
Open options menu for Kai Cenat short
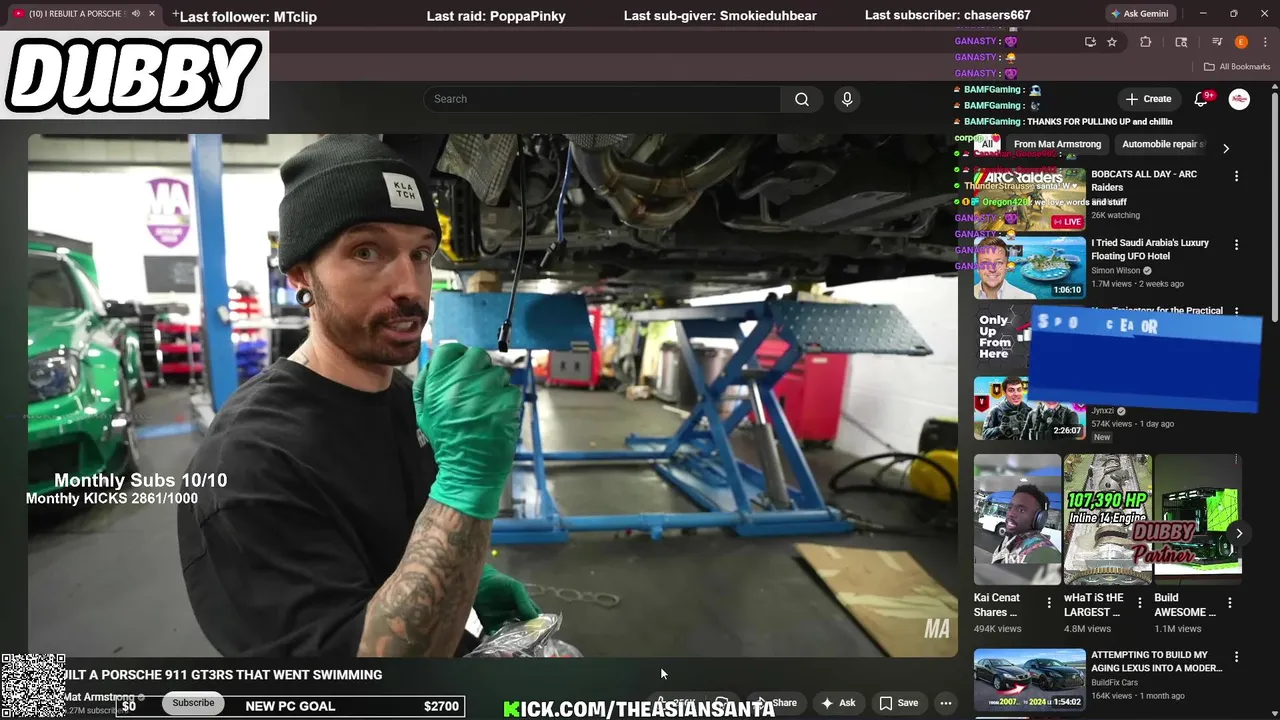tap(1049, 603)
